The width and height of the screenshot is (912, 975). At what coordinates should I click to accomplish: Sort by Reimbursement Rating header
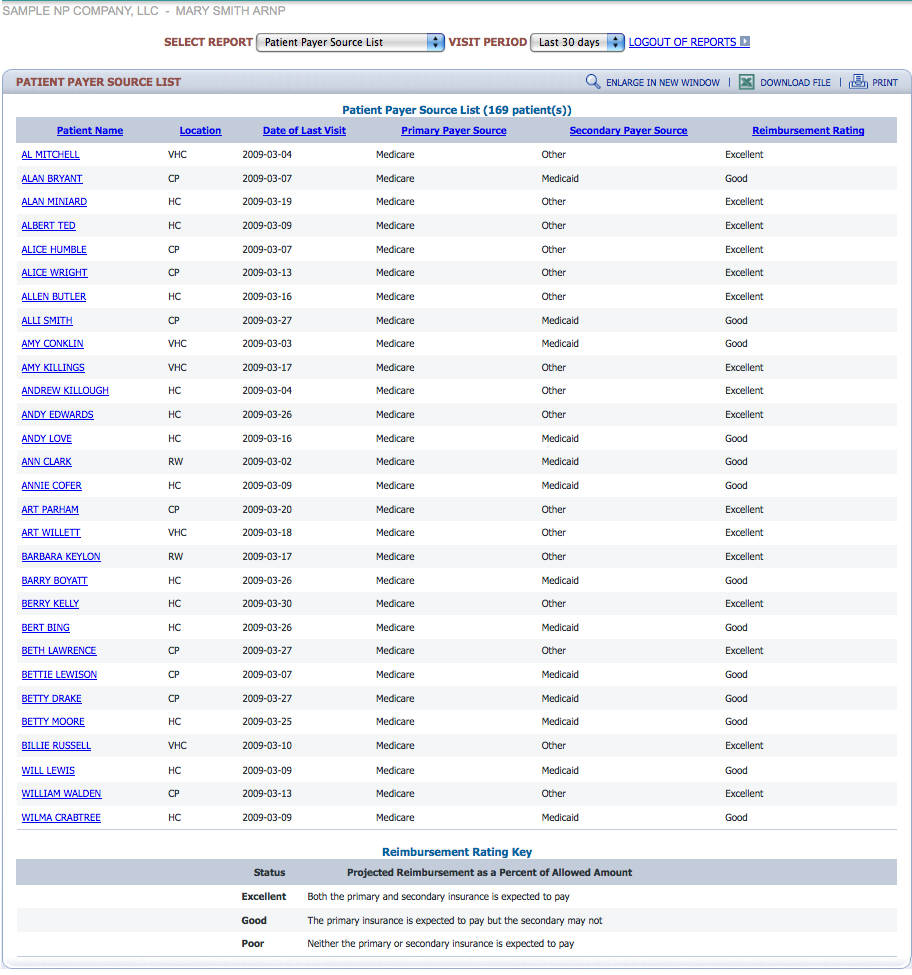click(x=808, y=131)
